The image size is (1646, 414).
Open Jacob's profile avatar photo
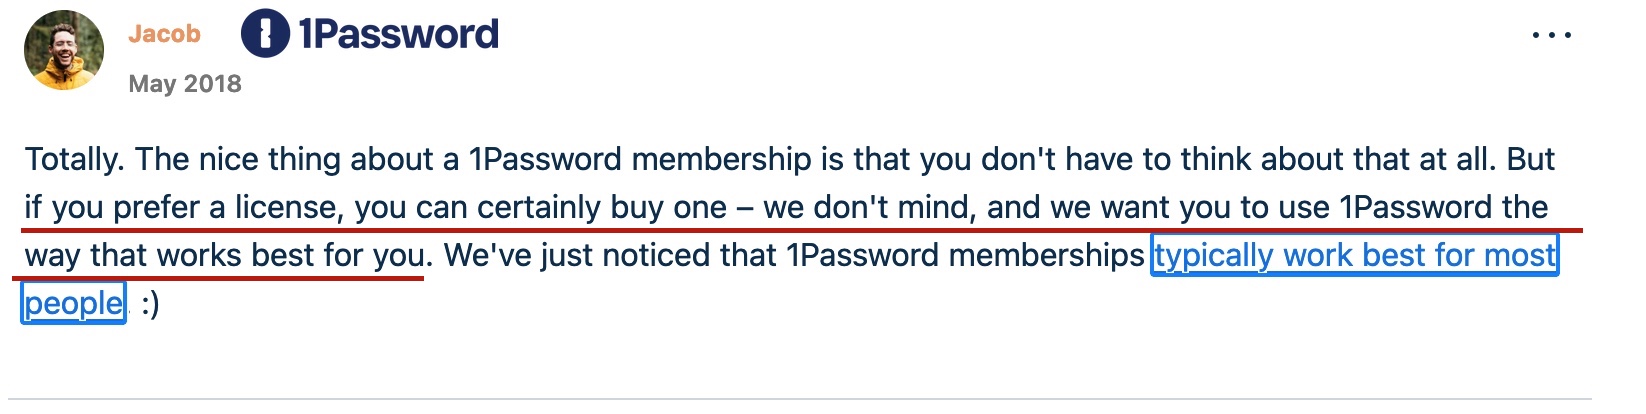[x=64, y=50]
